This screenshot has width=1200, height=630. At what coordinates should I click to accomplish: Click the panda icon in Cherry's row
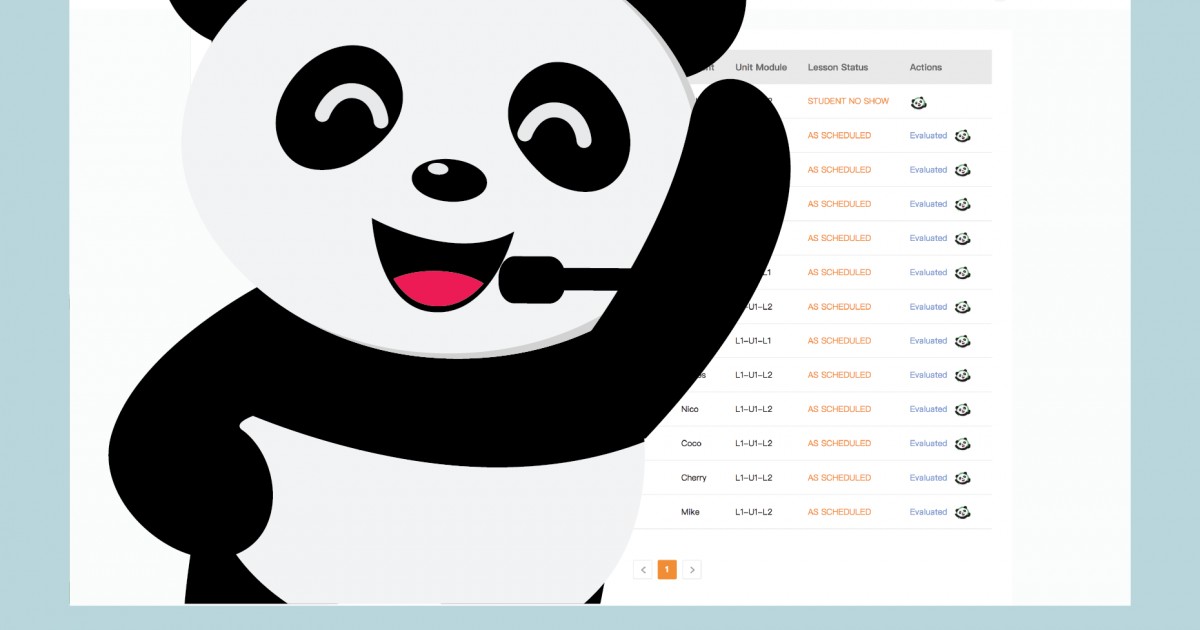point(962,478)
